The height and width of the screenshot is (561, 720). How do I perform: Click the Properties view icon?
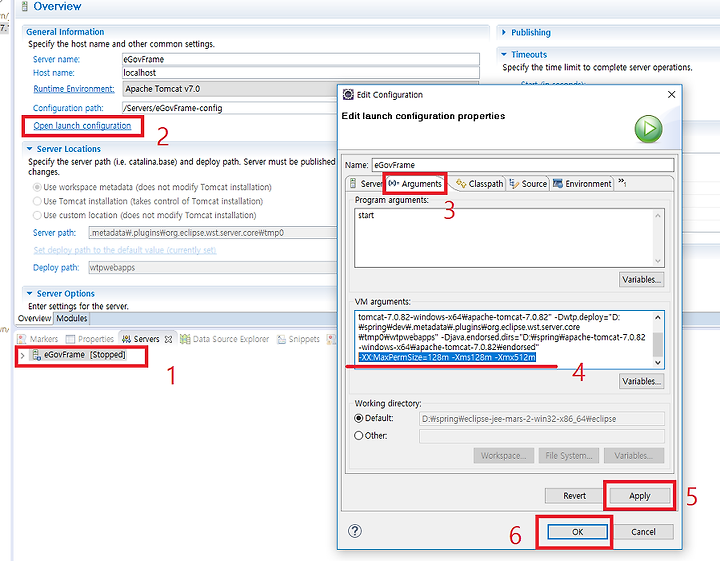70,339
